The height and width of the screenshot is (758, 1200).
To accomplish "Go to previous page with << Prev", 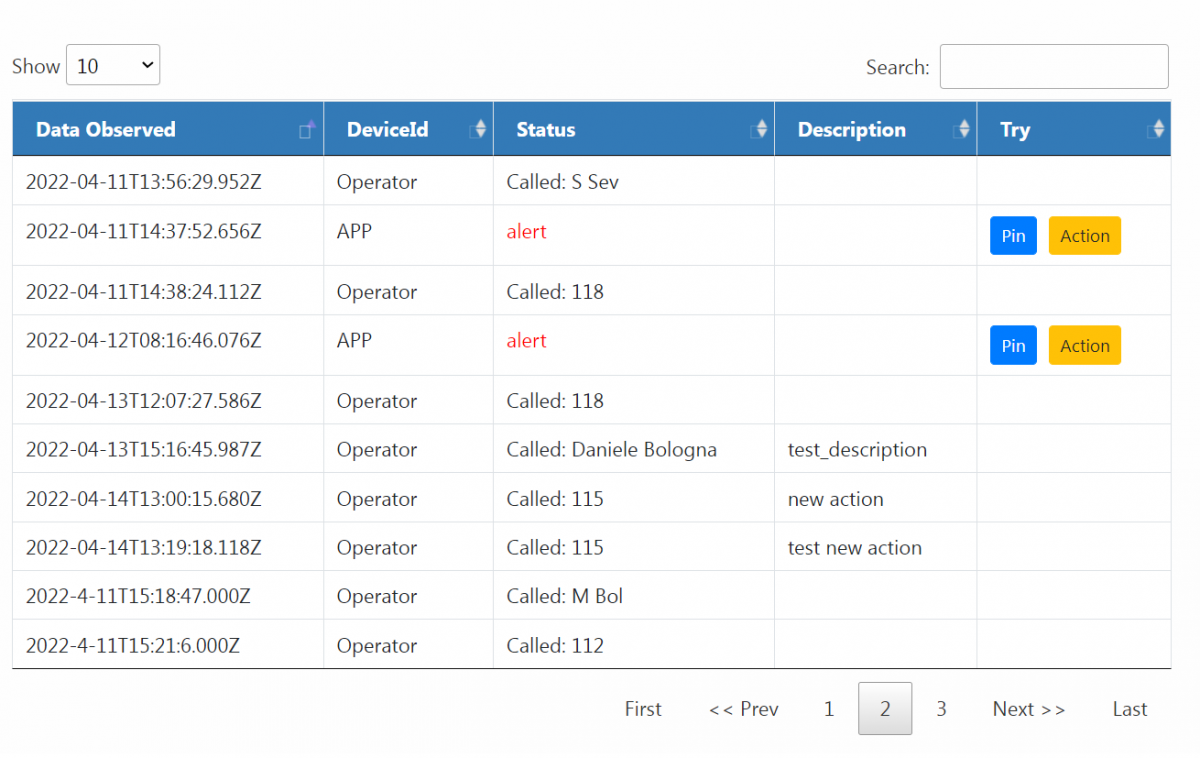I will click(743, 709).
